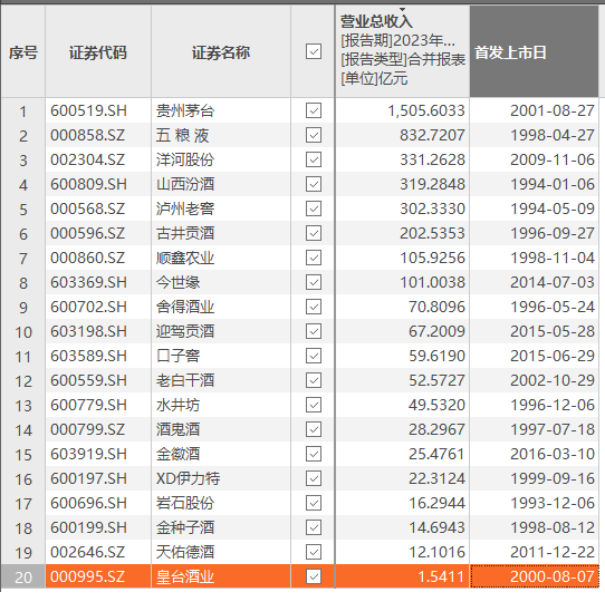Viewport: 605px width, 593px height.
Task: Toggle checkbox in the 古井贡酒 row
Action: coord(313,233)
